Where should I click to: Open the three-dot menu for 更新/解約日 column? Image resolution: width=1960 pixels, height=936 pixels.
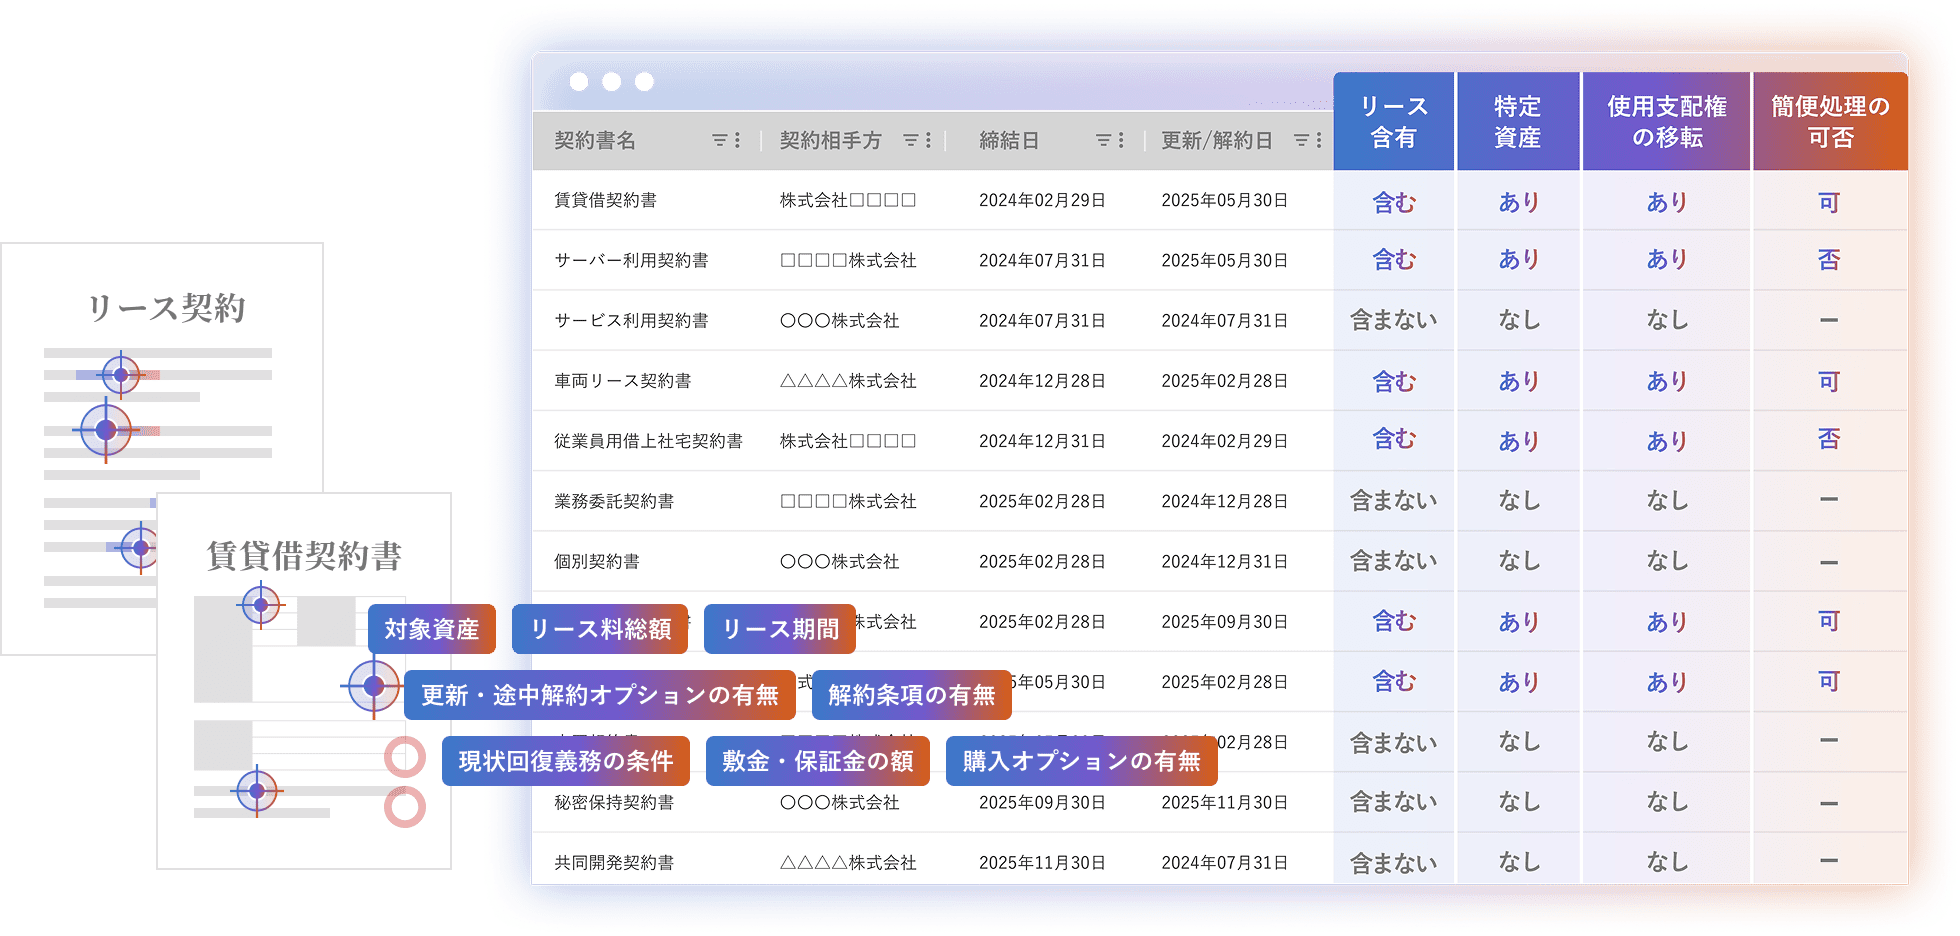1319,141
